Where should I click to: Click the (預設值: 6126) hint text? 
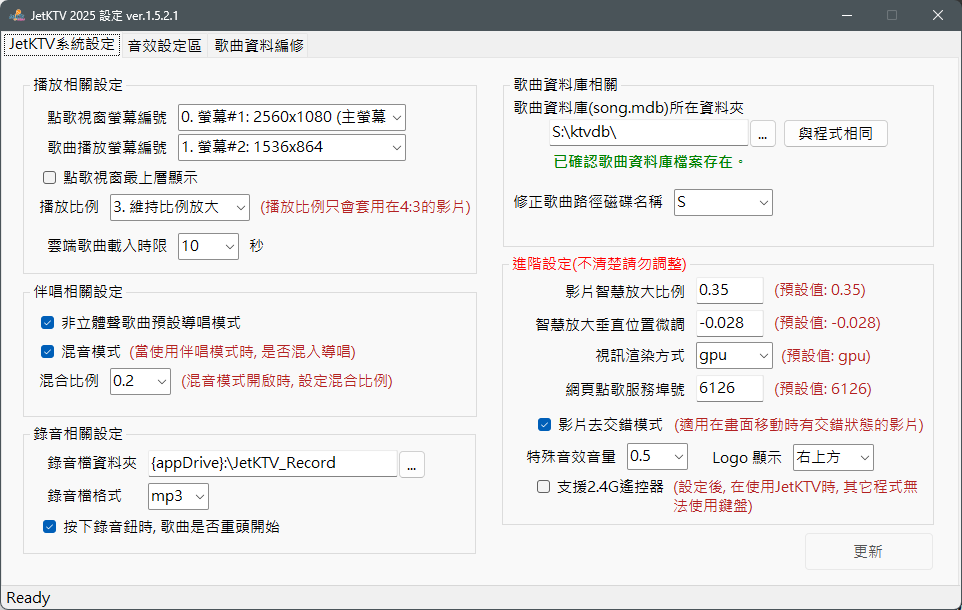(x=823, y=389)
